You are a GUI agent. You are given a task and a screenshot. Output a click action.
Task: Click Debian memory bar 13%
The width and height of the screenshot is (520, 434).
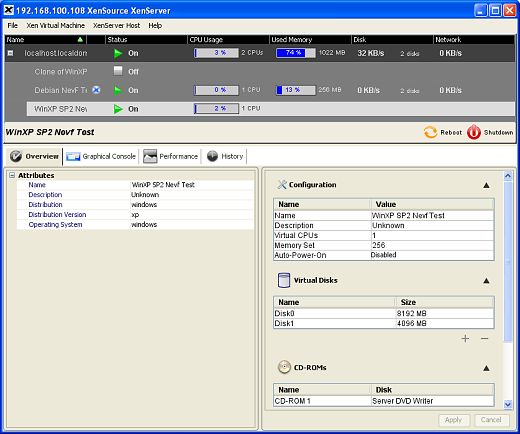(296, 90)
